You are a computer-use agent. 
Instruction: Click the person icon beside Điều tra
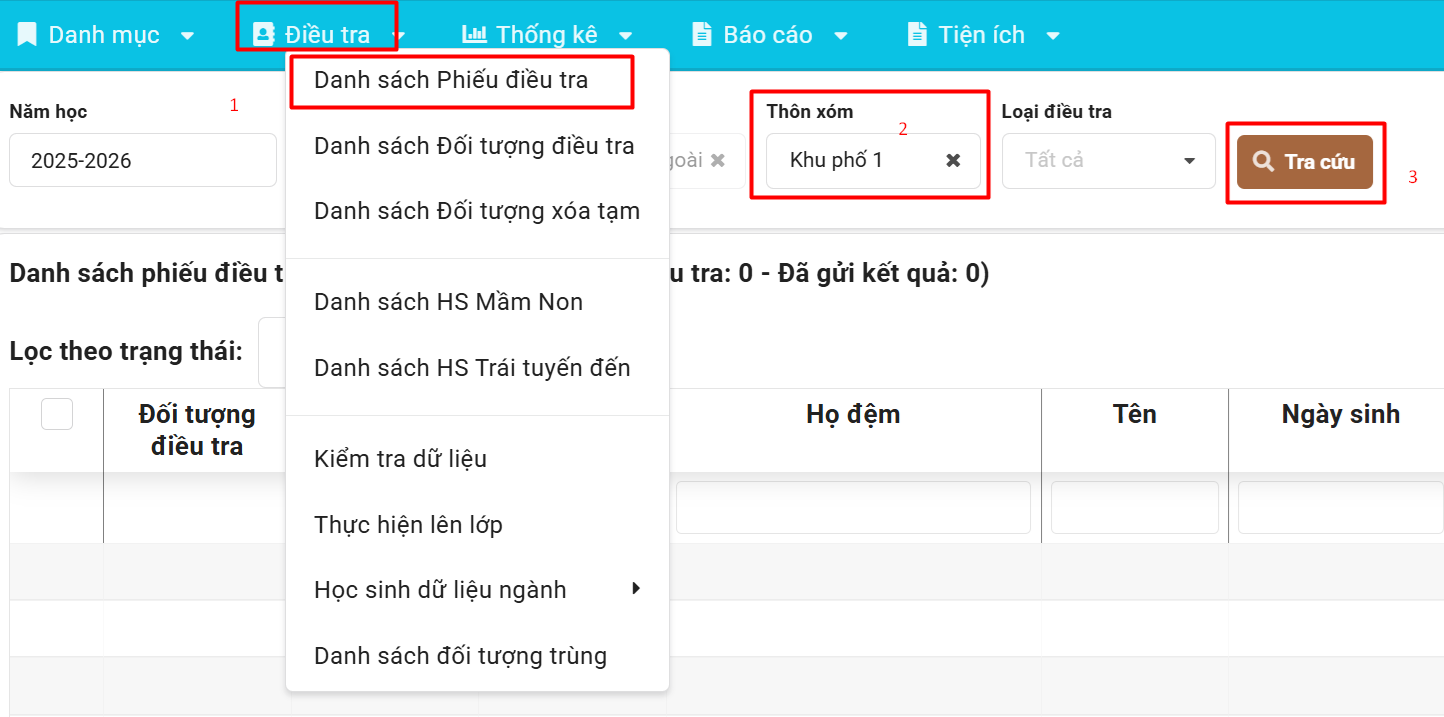(x=263, y=35)
